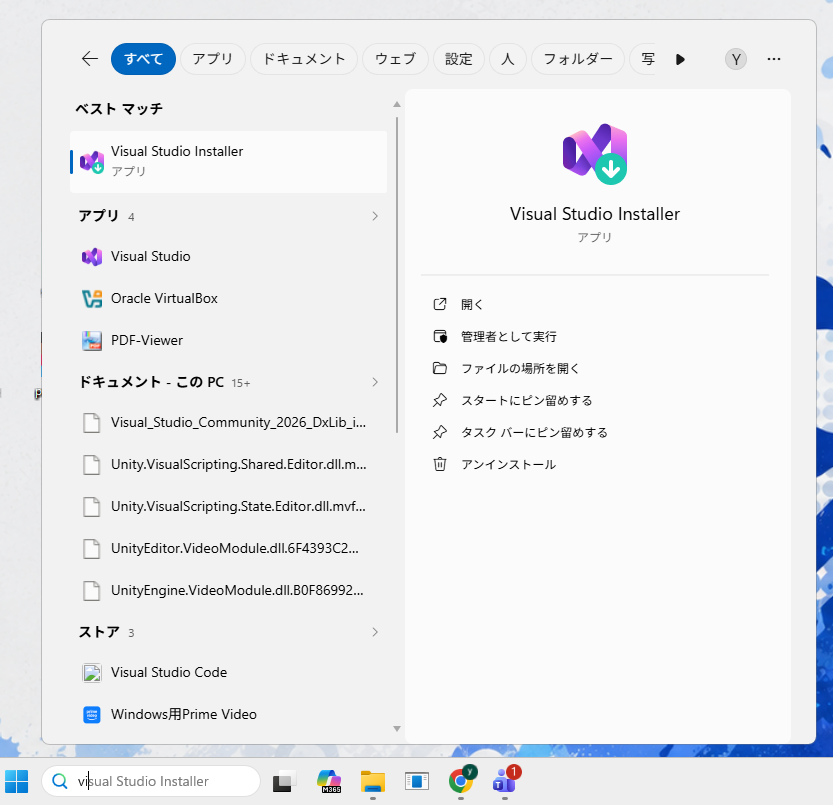Click the folder icon for ファイルの場所を開く
This screenshot has width=833, height=805.
440,368
